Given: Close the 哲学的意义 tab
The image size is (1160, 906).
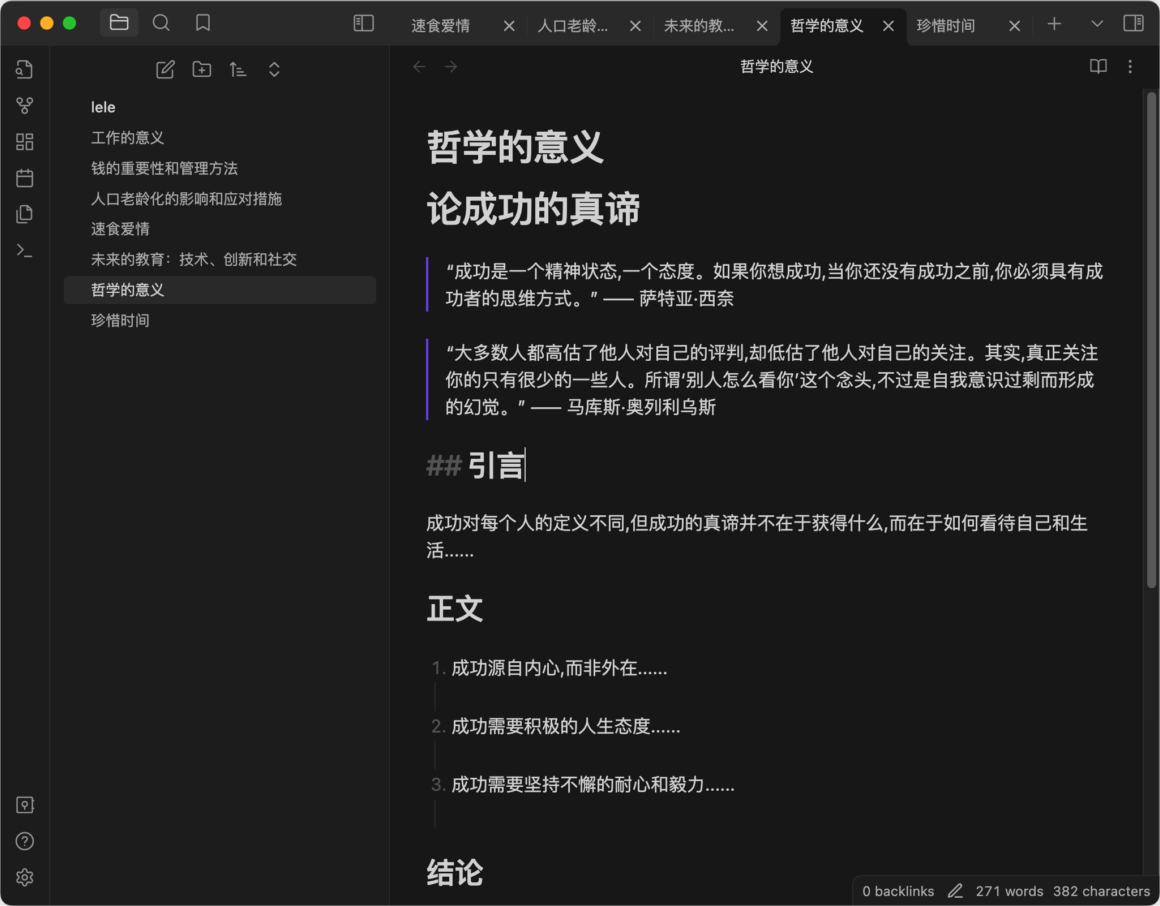Looking at the screenshot, I should pyautogui.click(x=888, y=26).
